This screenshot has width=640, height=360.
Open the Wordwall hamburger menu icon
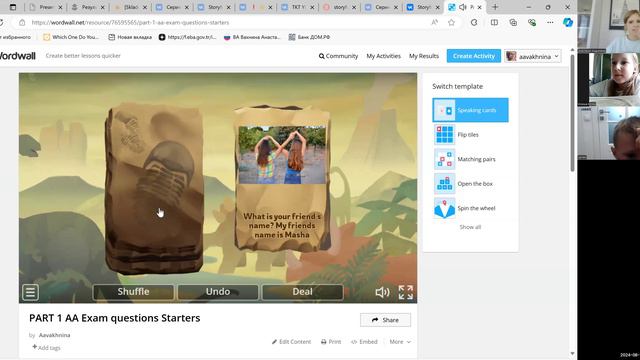point(30,292)
